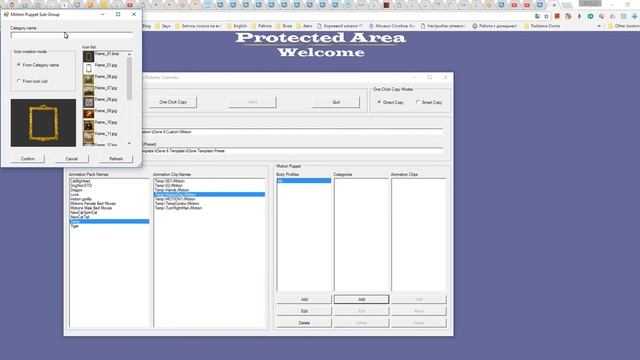Screen dimensions: 640x360
Task: Click Add under Body Profiles
Action: tap(304, 299)
